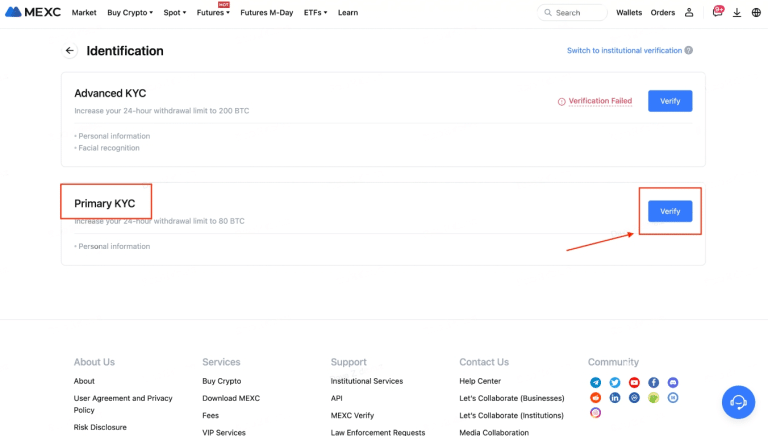Switch to institutional verification
Viewport: 768px width, 436px height.
coord(624,50)
